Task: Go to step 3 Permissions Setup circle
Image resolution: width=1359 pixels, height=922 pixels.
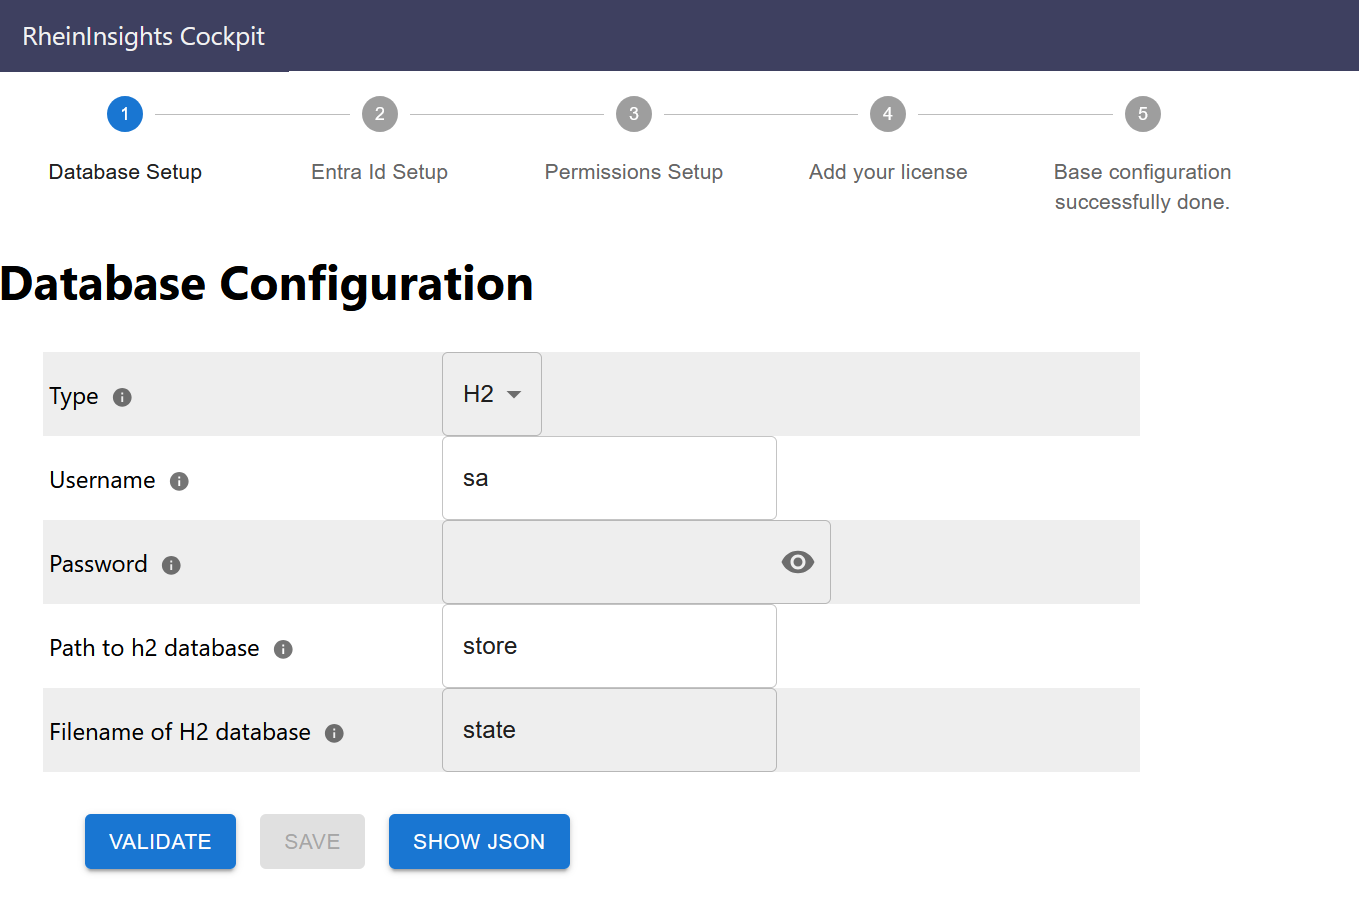Action: click(x=634, y=114)
